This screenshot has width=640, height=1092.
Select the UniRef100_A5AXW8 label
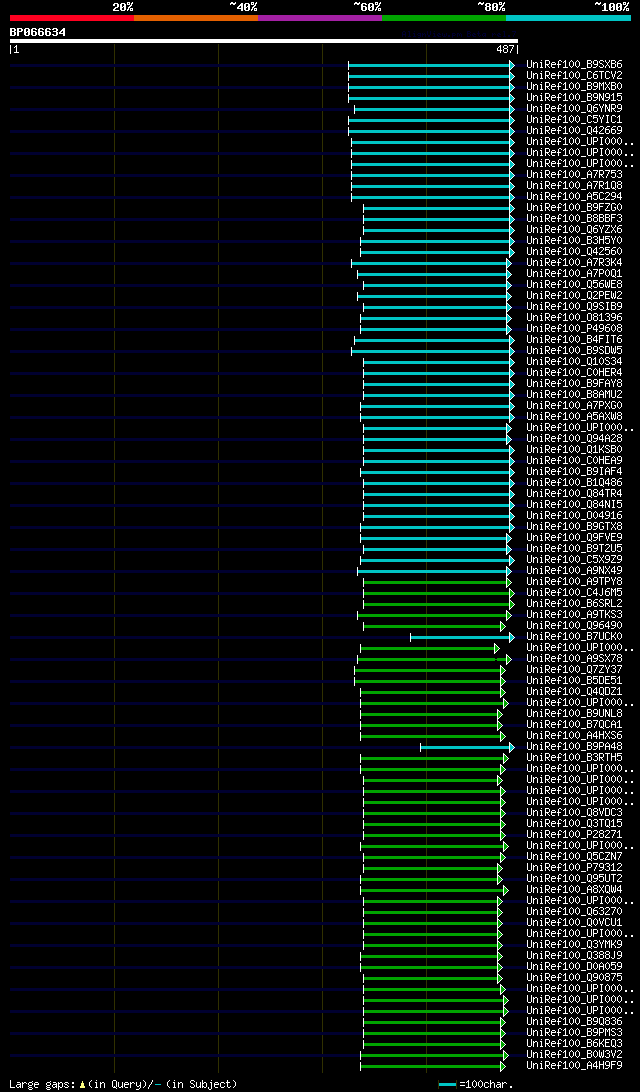tap(575, 416)
